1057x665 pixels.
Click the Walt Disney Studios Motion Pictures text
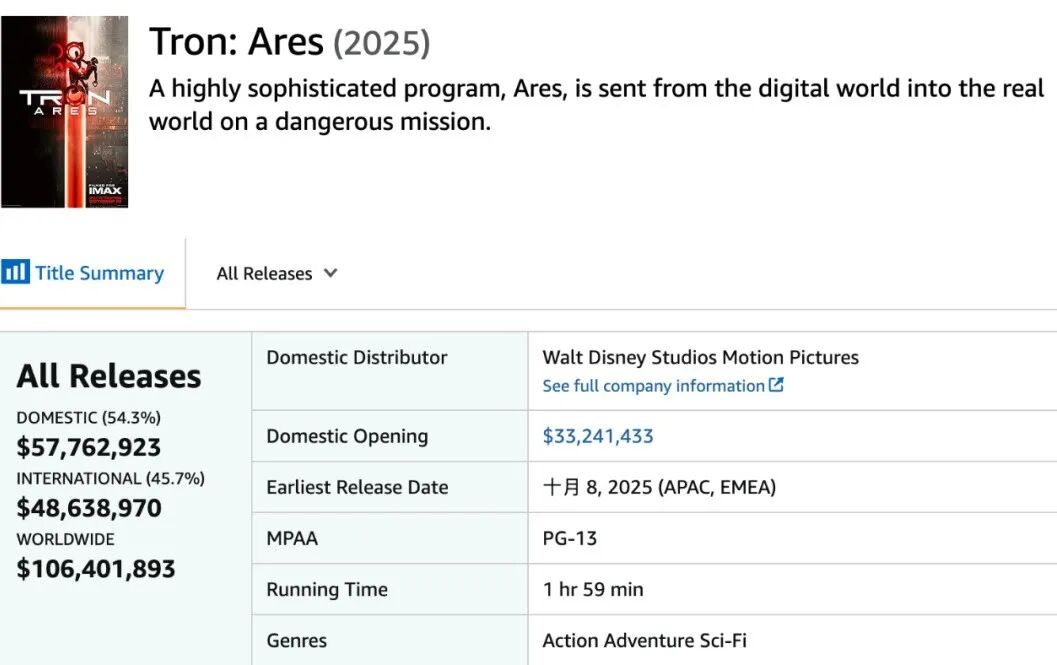coord(700,357)
